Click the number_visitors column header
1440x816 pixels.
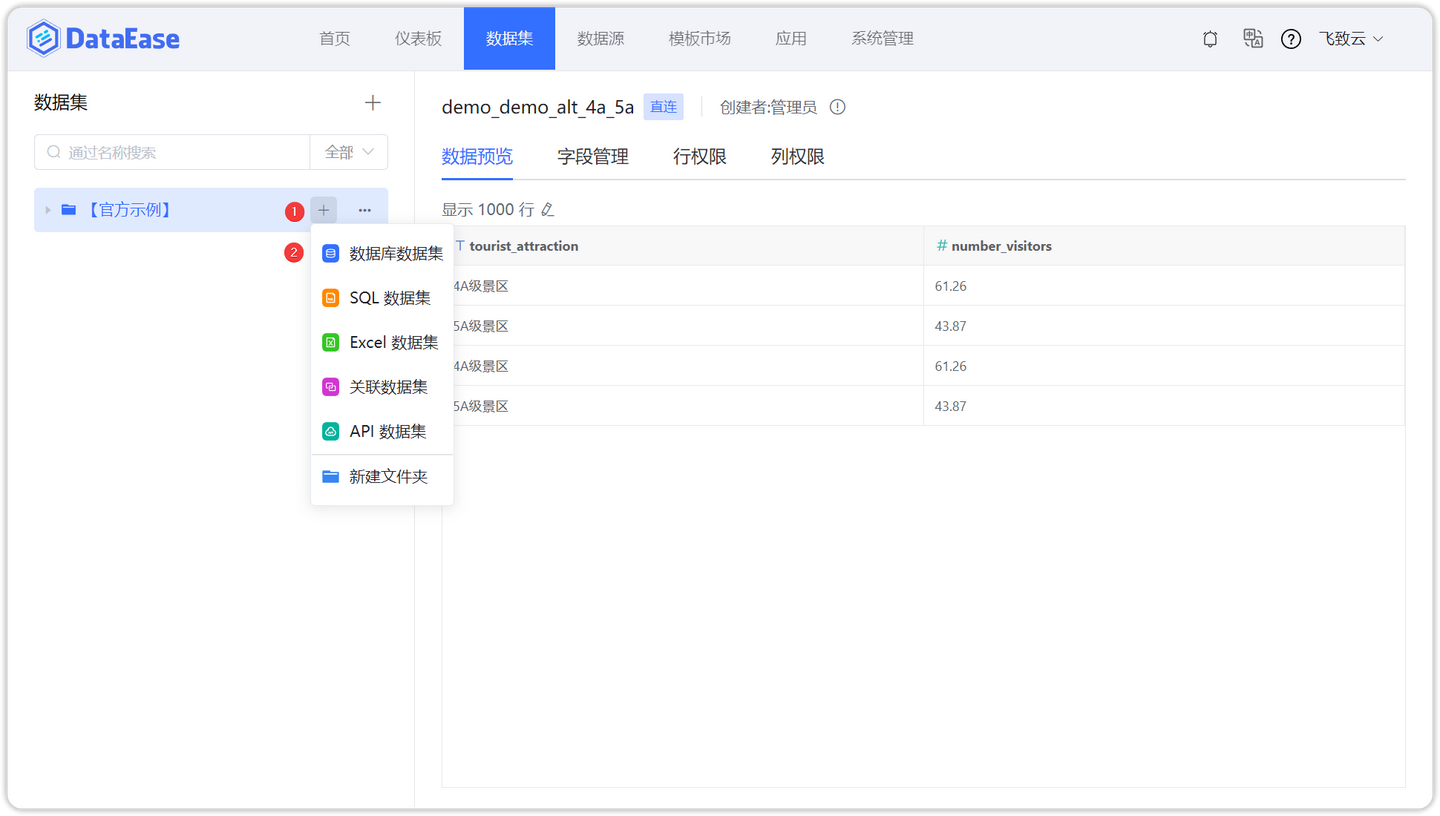(x=1164, y=245)
